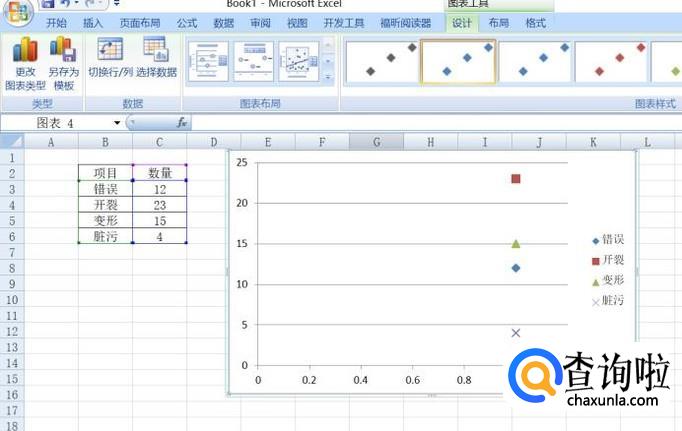Select cell with value 4 in column C
The image size is (682, 431).
click(160, 237)
